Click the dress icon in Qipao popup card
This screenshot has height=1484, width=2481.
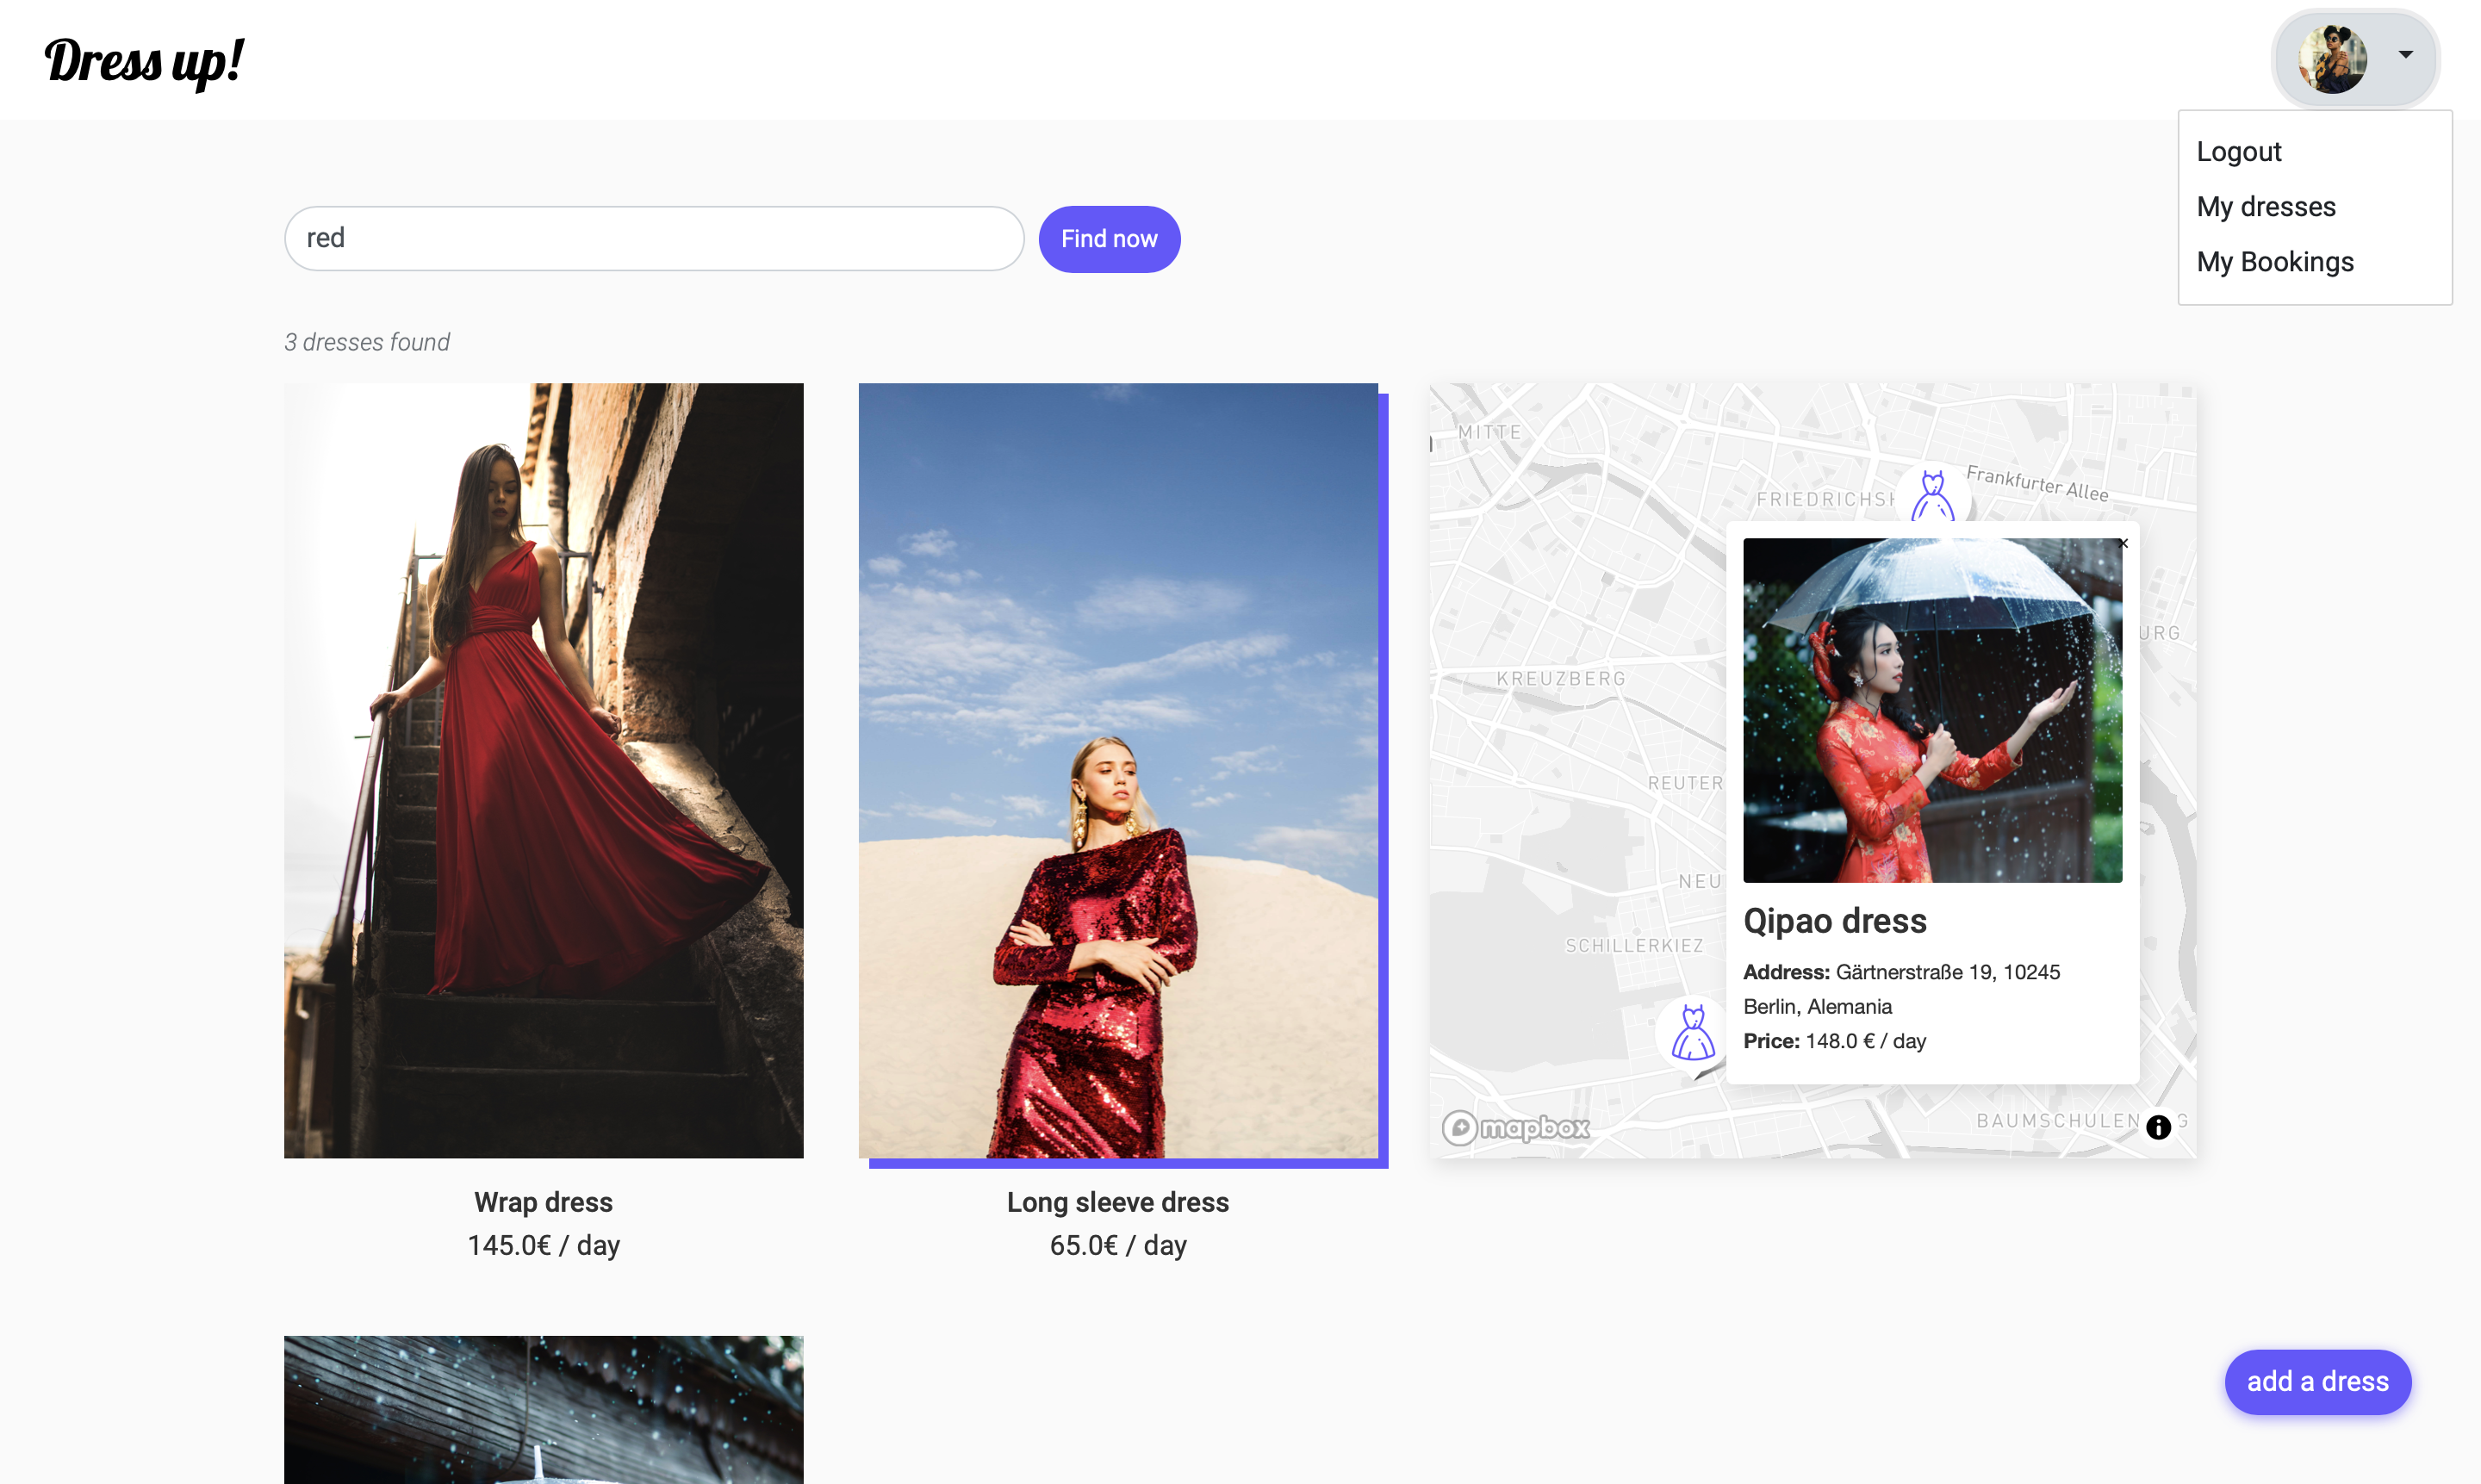point(1691,1030)
